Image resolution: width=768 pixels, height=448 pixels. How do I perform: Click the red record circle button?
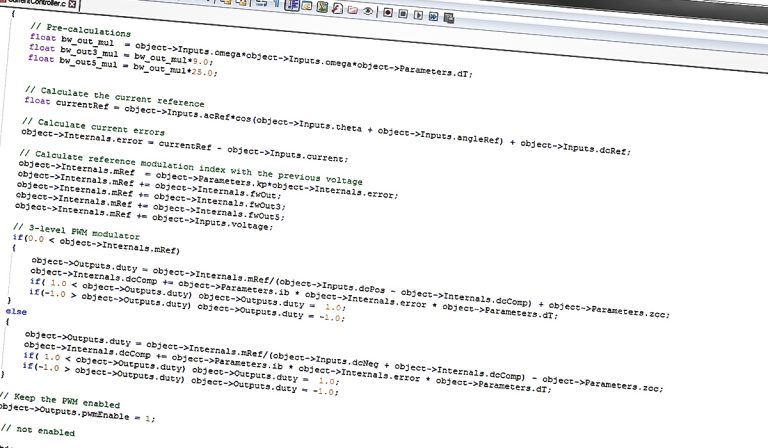click(388, 12)
